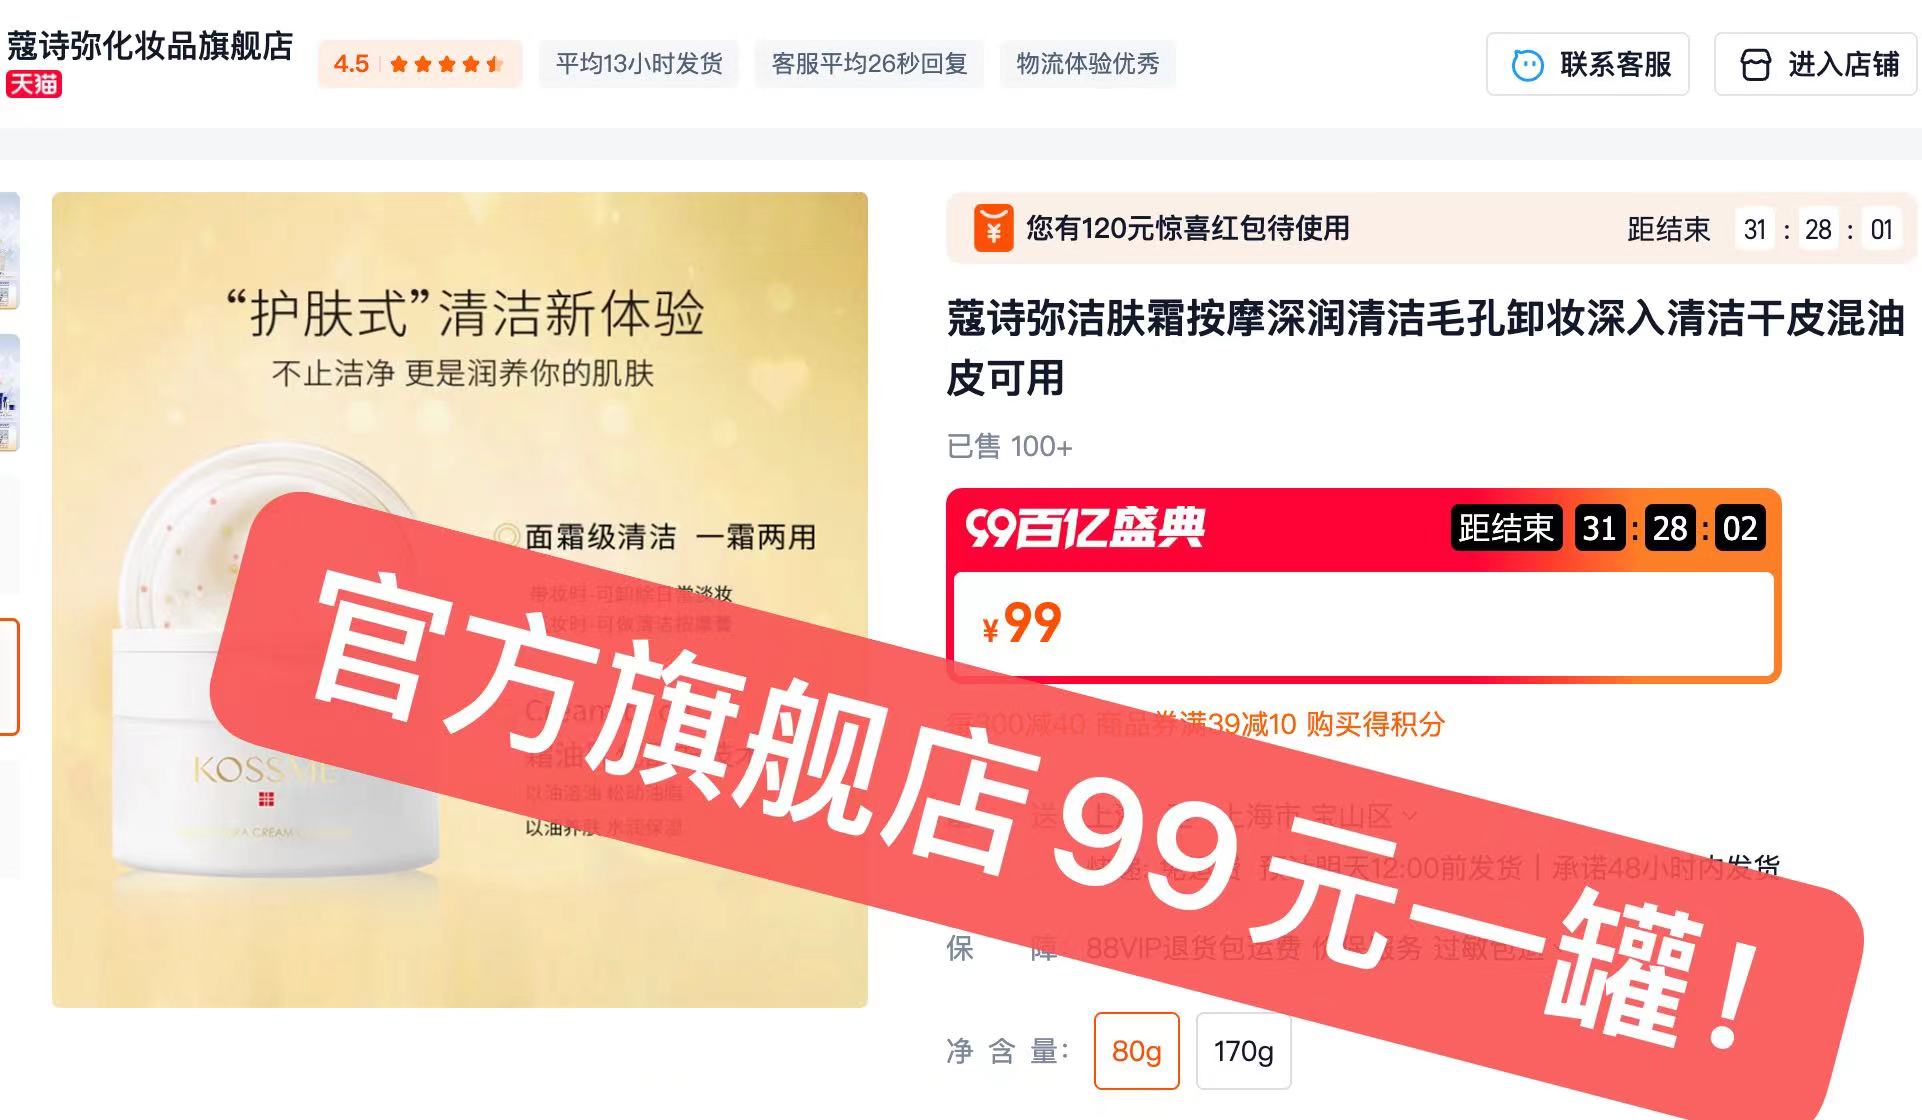
Task: Click the Tmall 天猫 badge
Action: [34, 84]
